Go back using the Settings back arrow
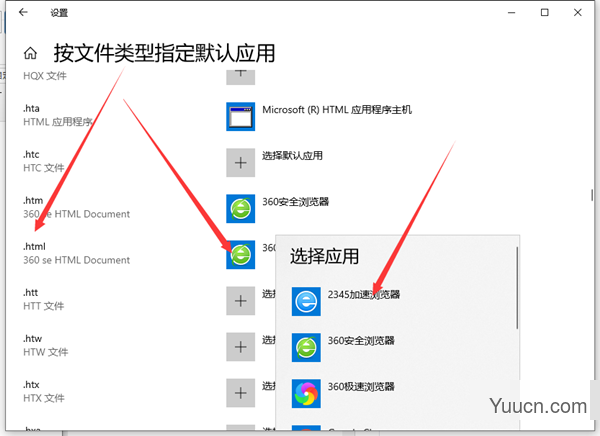Image resolution: width=600 pixels, height=436 pixels. (23, 12)
